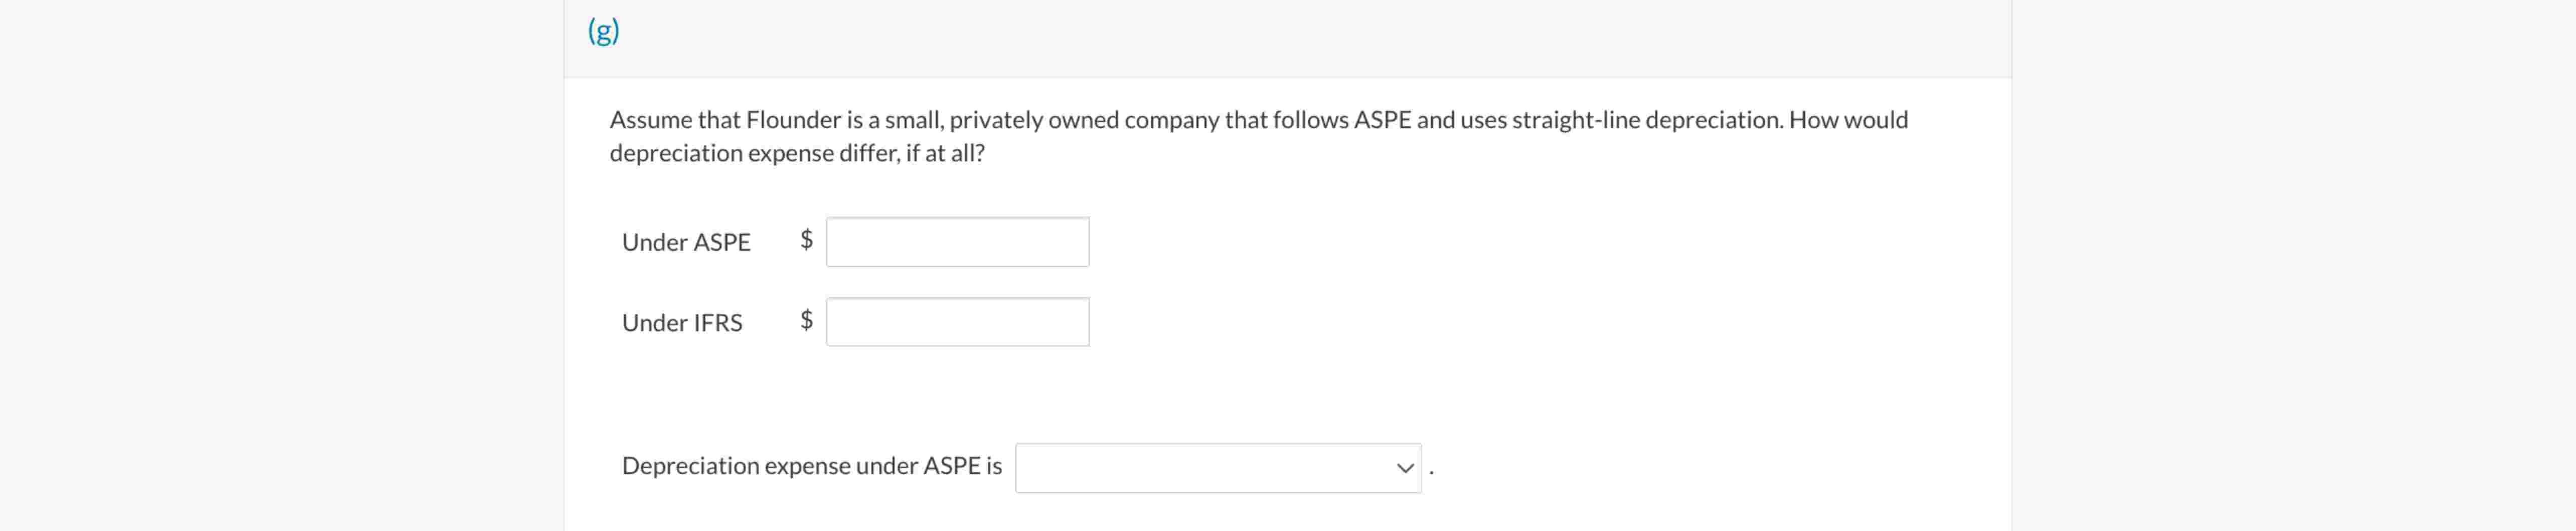
Task: Click the Under IFRS label text
Action: click(682, 323)
